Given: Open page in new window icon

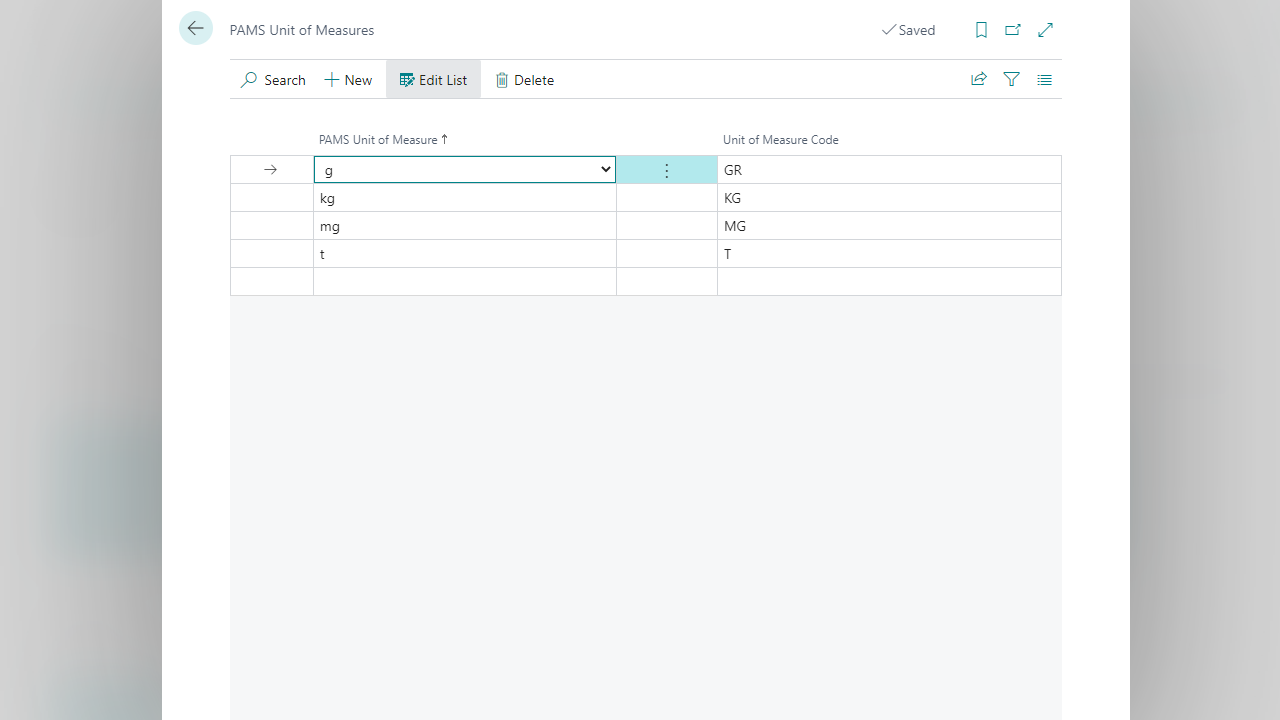Looking at the screenshot, I should coord(1013,30).
